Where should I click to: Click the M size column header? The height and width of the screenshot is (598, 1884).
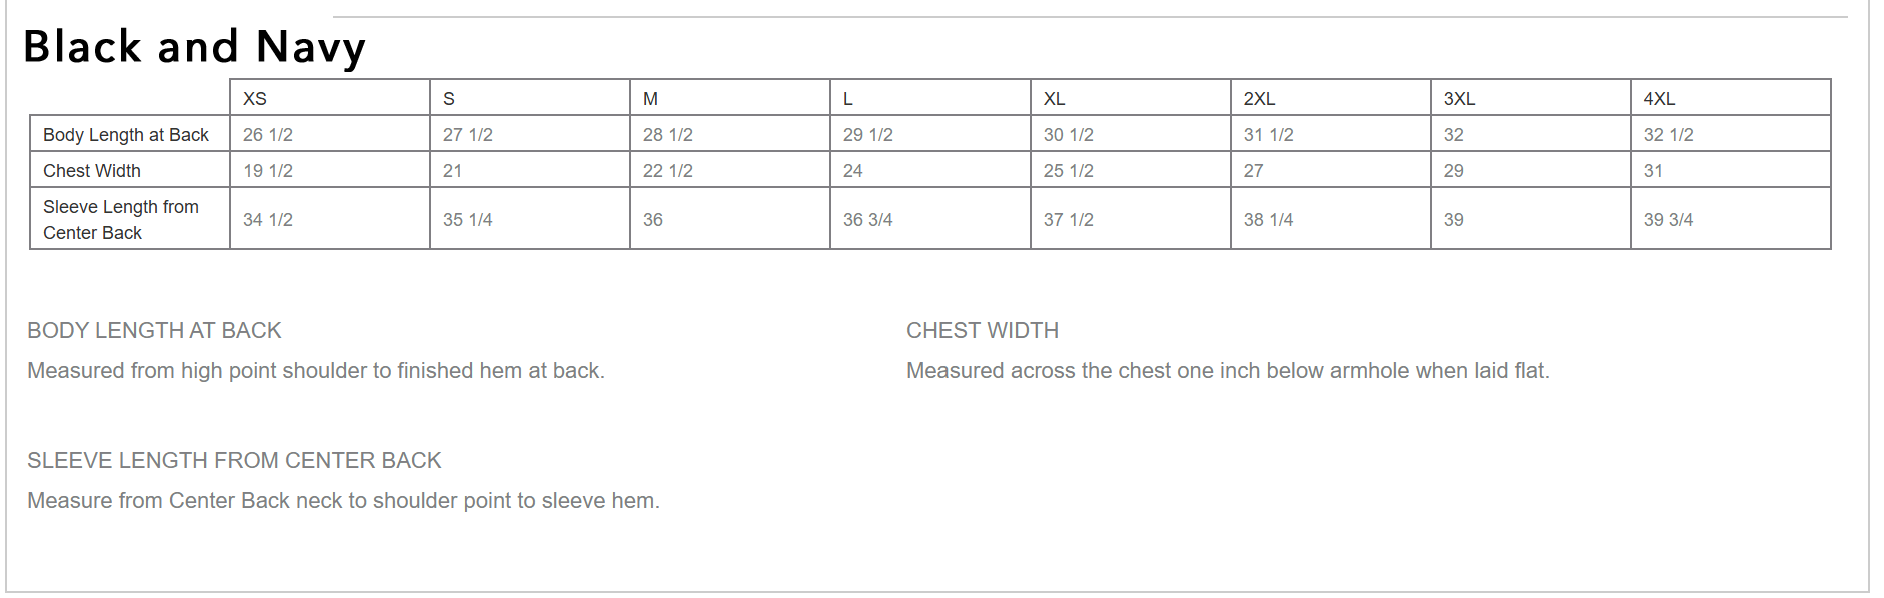650,99
